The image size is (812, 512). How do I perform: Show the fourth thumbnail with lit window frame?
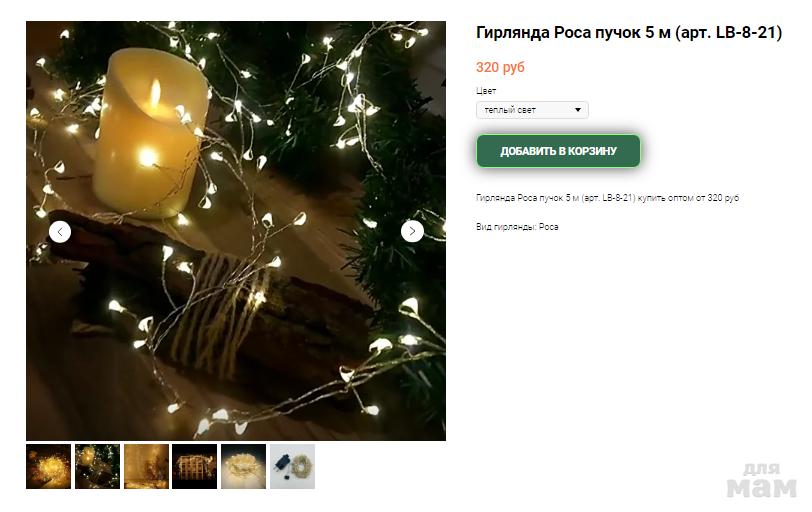pos(195,466)
